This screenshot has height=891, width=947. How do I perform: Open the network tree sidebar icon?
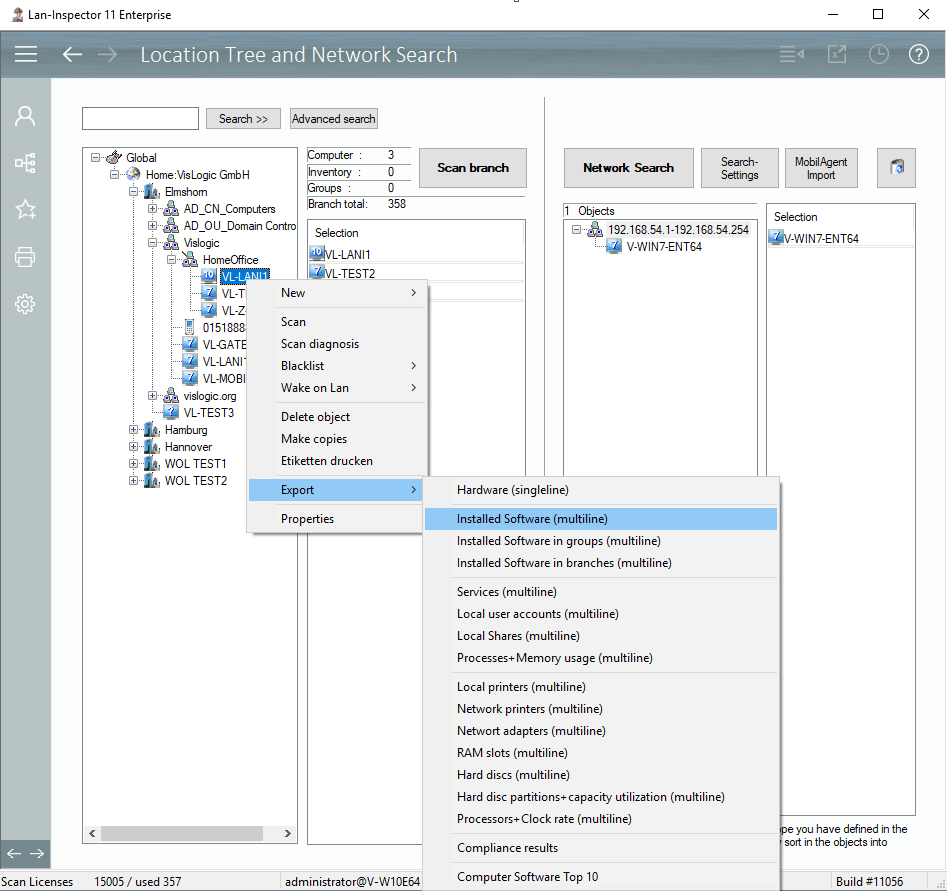pos(25,162)
